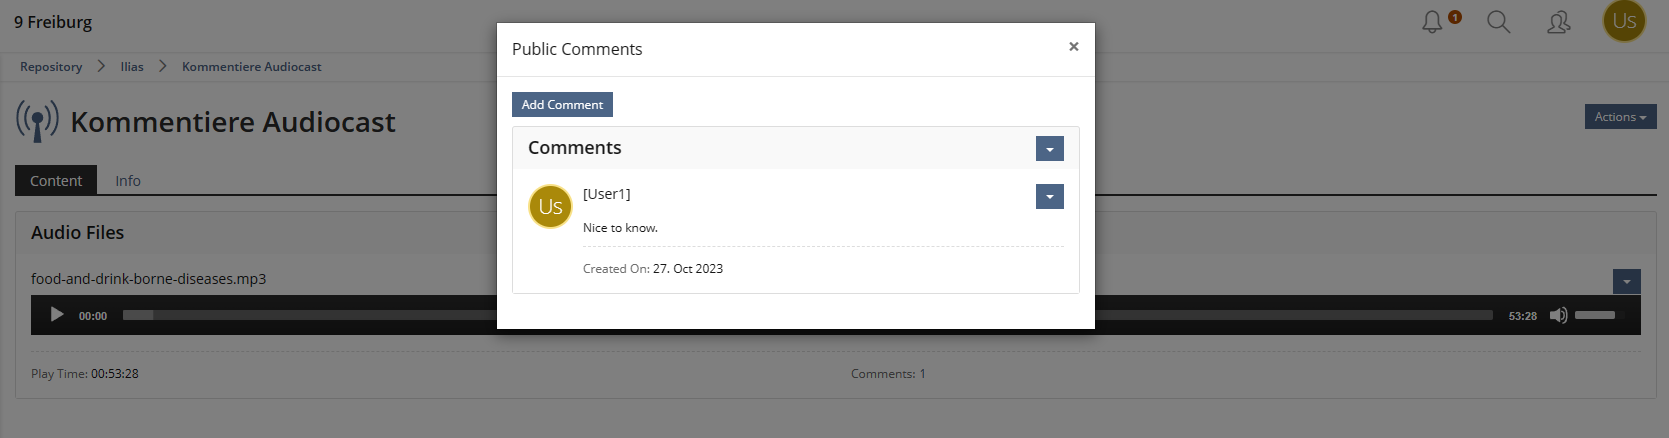Click User1's avatar in the comment

tap(550, 206)
